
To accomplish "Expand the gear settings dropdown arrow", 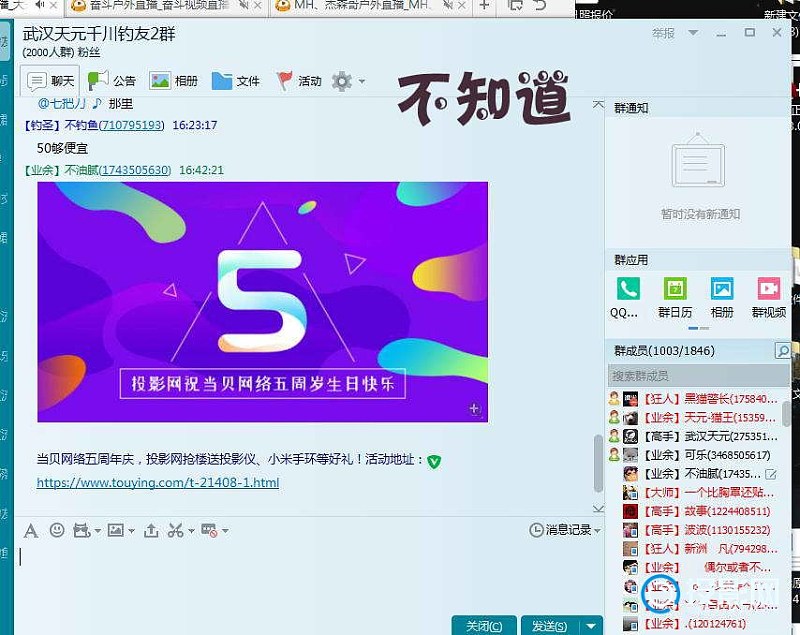I will 362,81.
